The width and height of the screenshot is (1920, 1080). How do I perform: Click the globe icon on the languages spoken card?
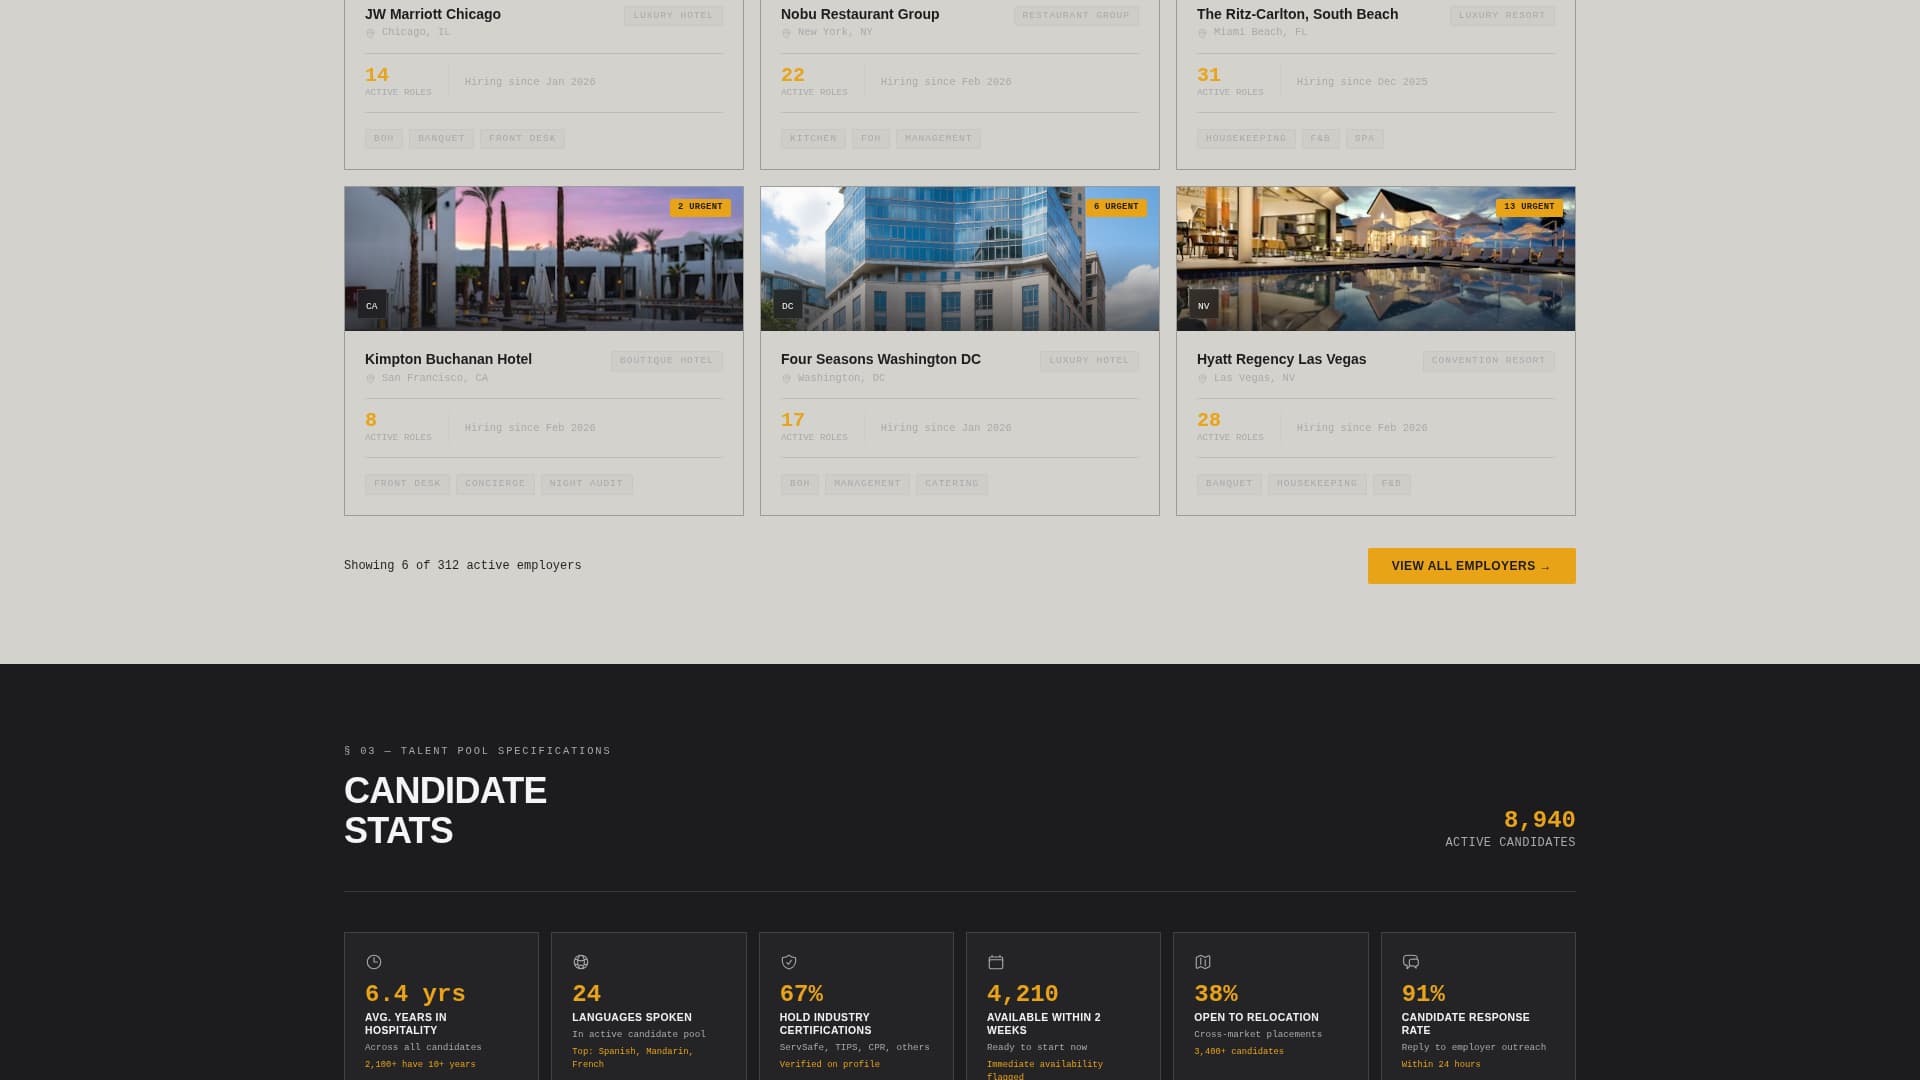581,961
